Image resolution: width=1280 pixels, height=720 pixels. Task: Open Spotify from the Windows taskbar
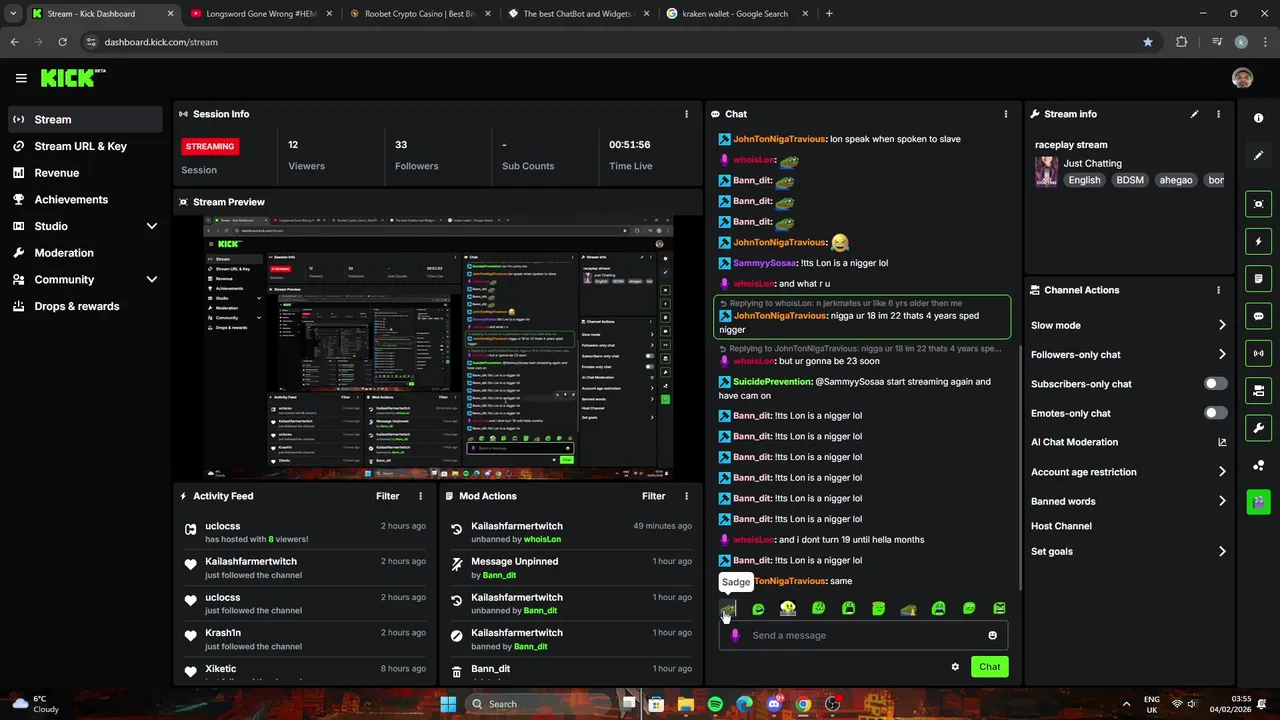point(715,704)
